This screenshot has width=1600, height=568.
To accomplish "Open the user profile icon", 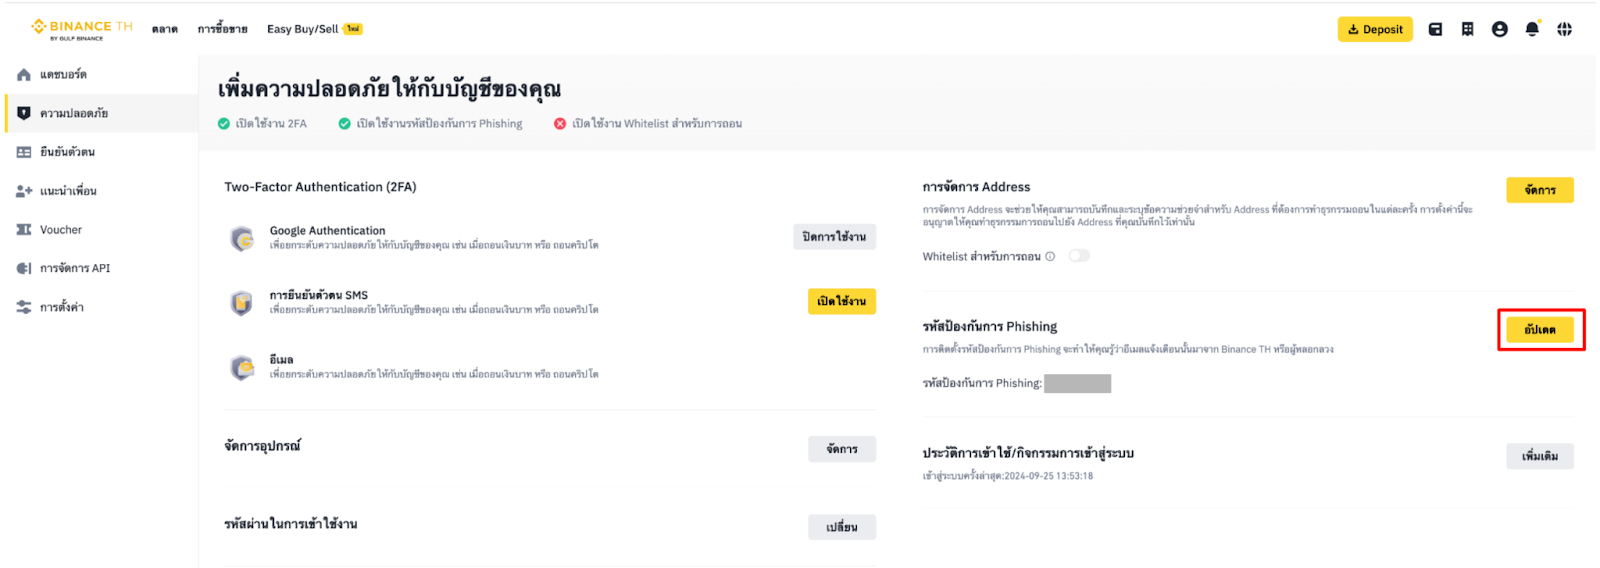I will [x=1499, y=29].
